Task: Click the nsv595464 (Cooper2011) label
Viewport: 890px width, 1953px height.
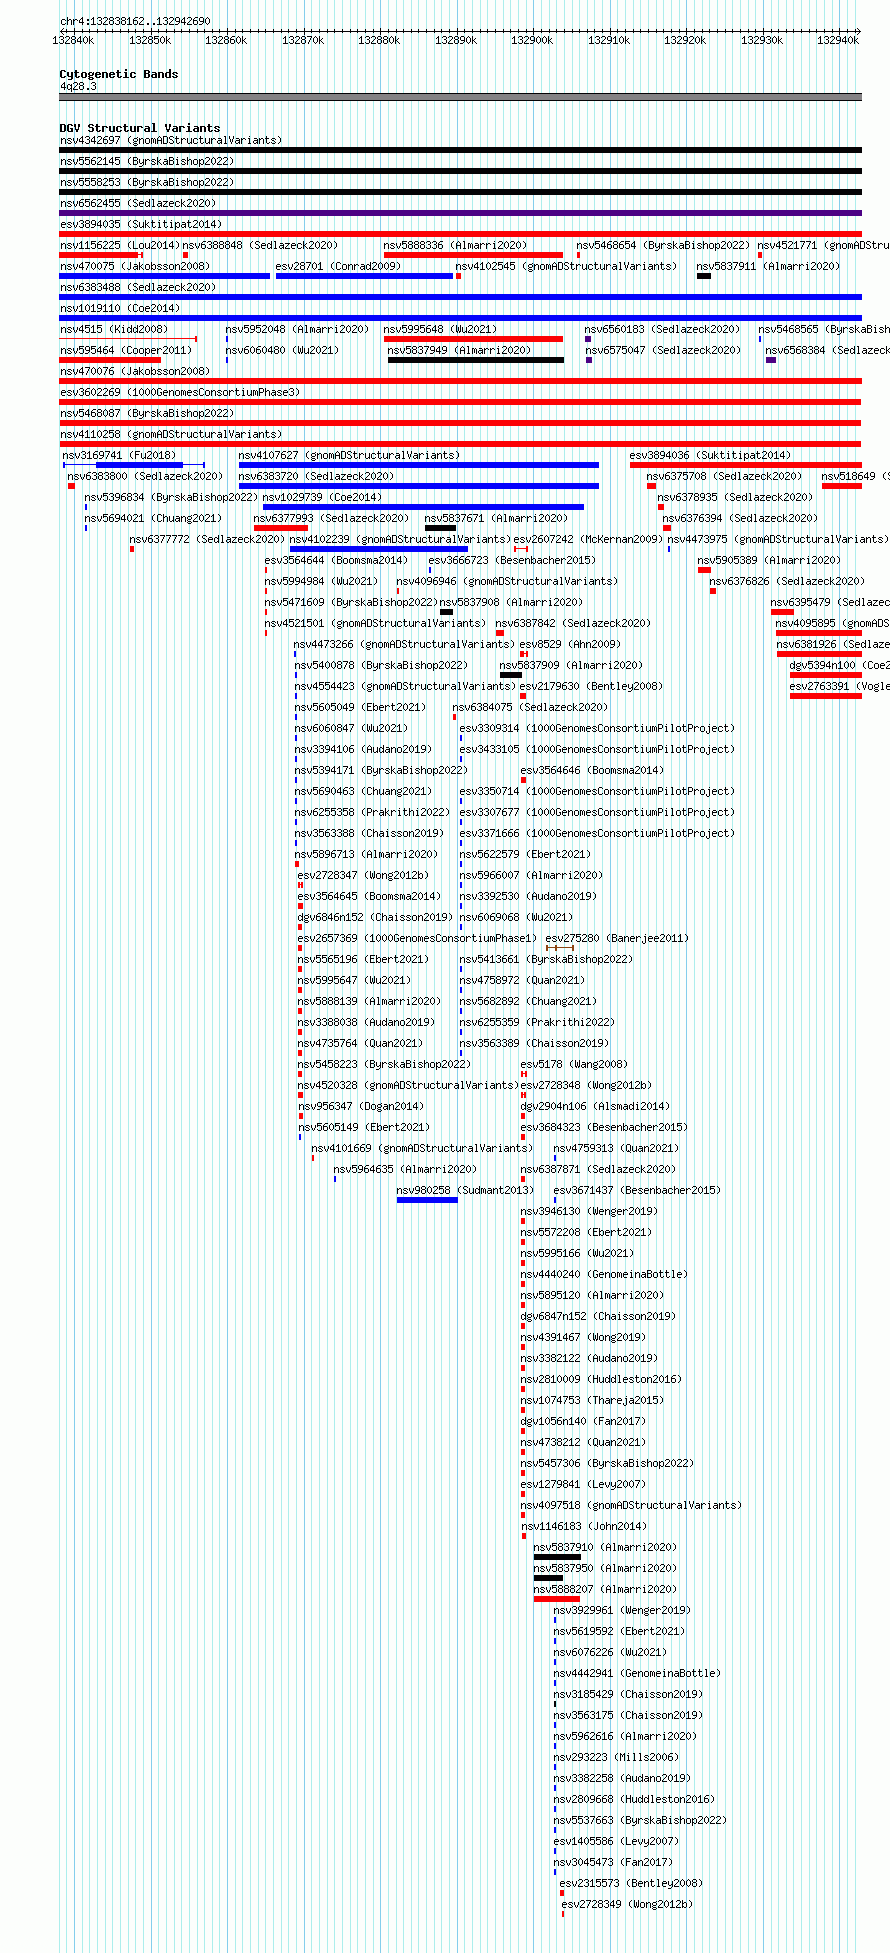Action: [125, 350]
